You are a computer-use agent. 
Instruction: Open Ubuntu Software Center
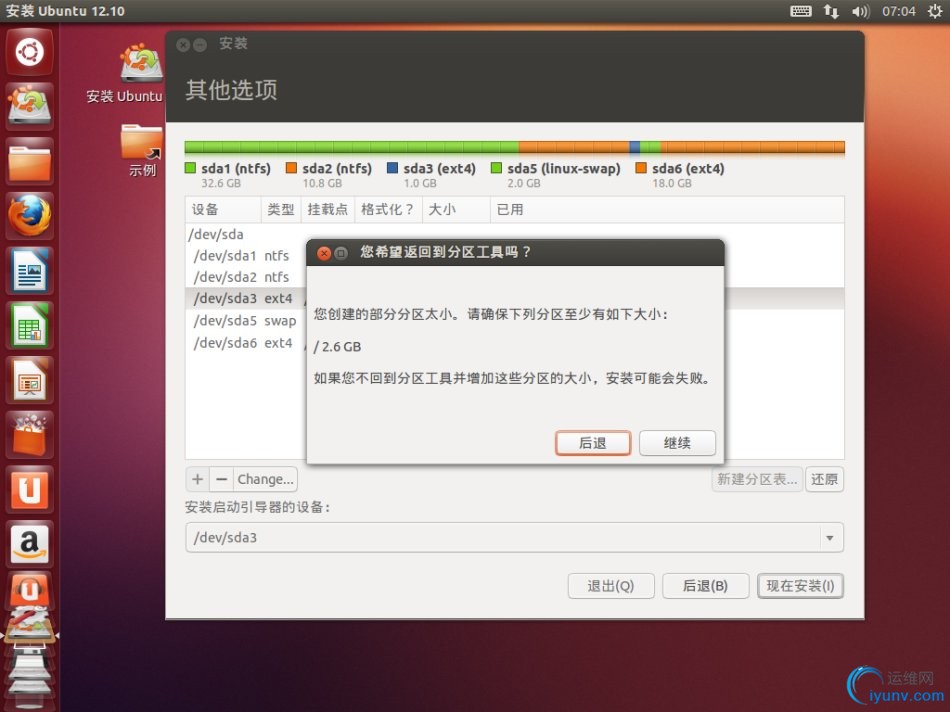click(x=29, y=434)
